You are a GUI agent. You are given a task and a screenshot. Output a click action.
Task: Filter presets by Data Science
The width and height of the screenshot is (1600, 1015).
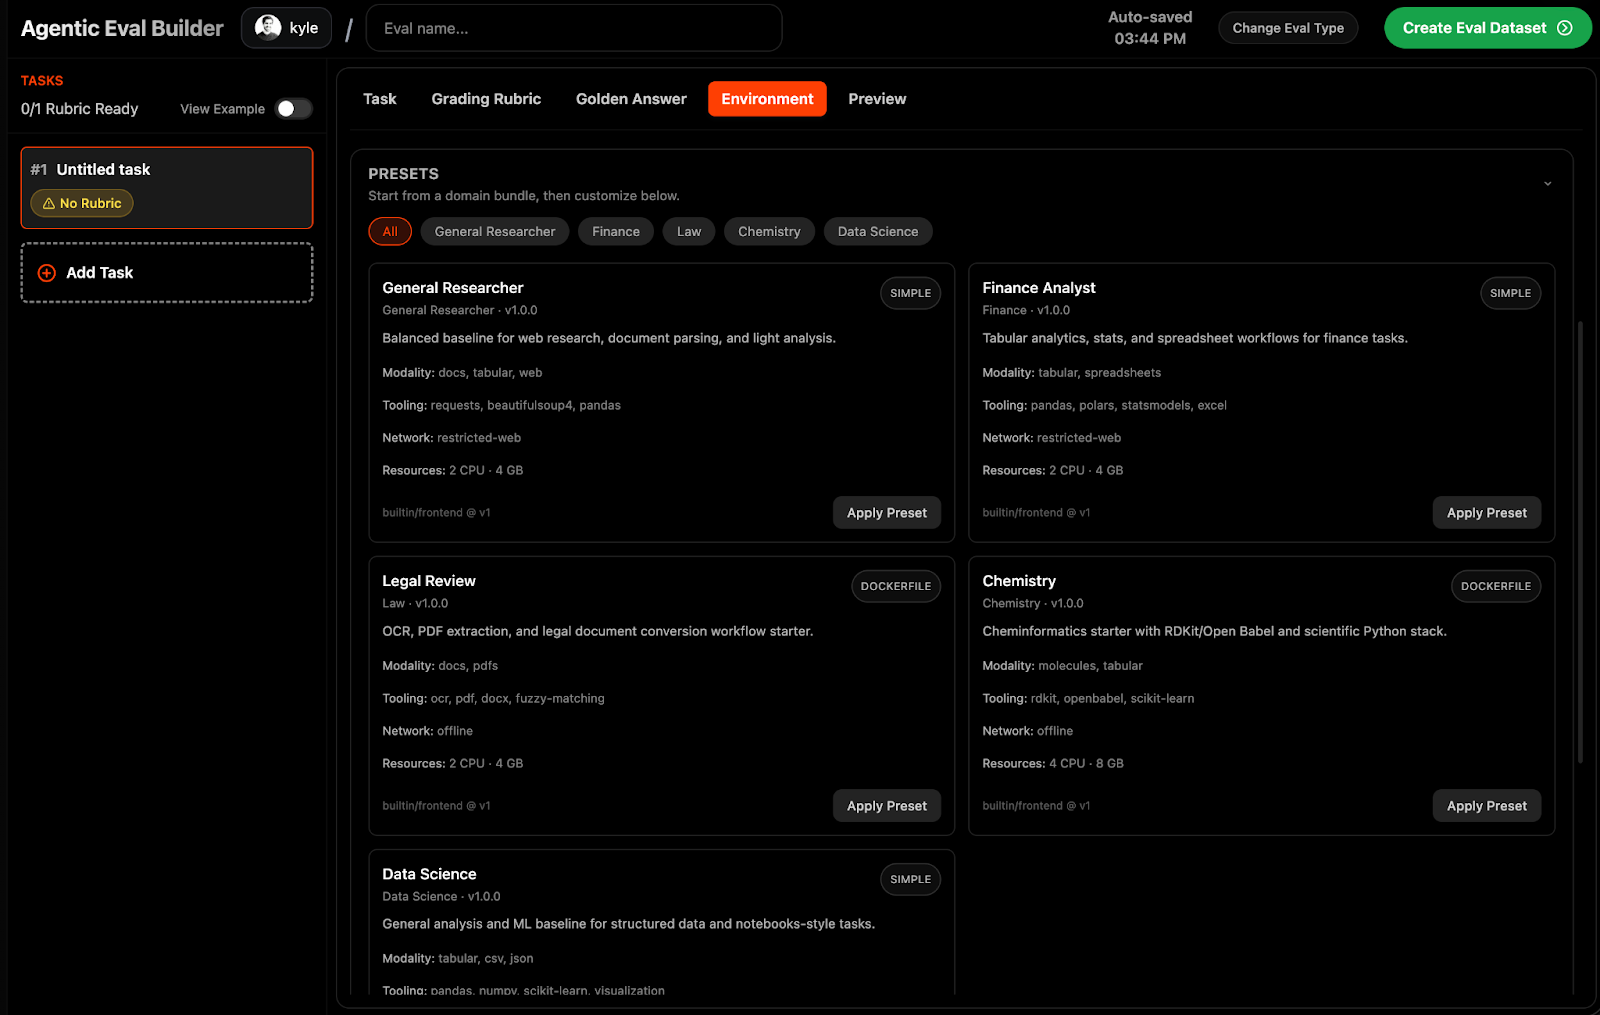coord(878,232)
